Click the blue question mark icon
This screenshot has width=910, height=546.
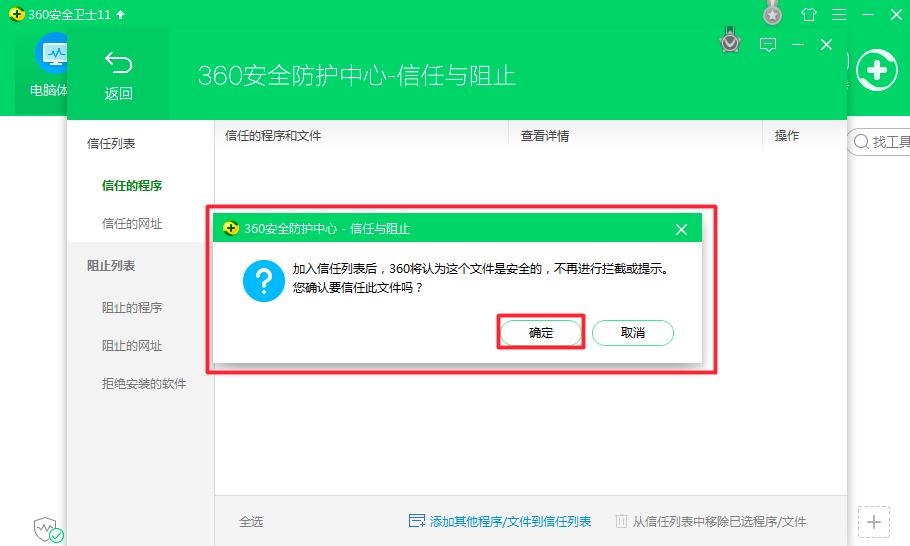pyautogui.click(x=263, y=281)
